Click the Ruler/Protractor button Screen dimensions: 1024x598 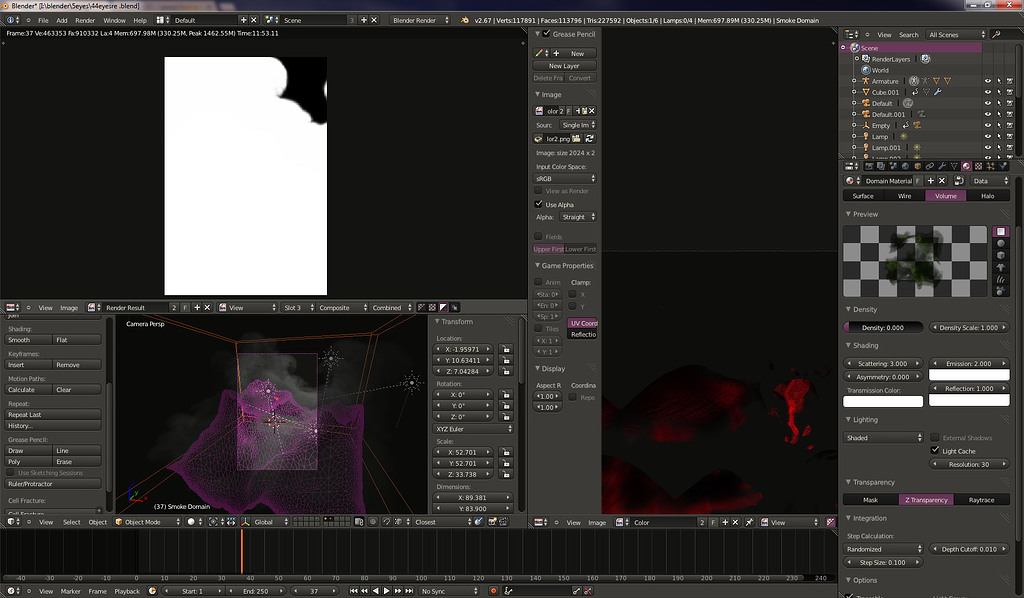point(53,484)
